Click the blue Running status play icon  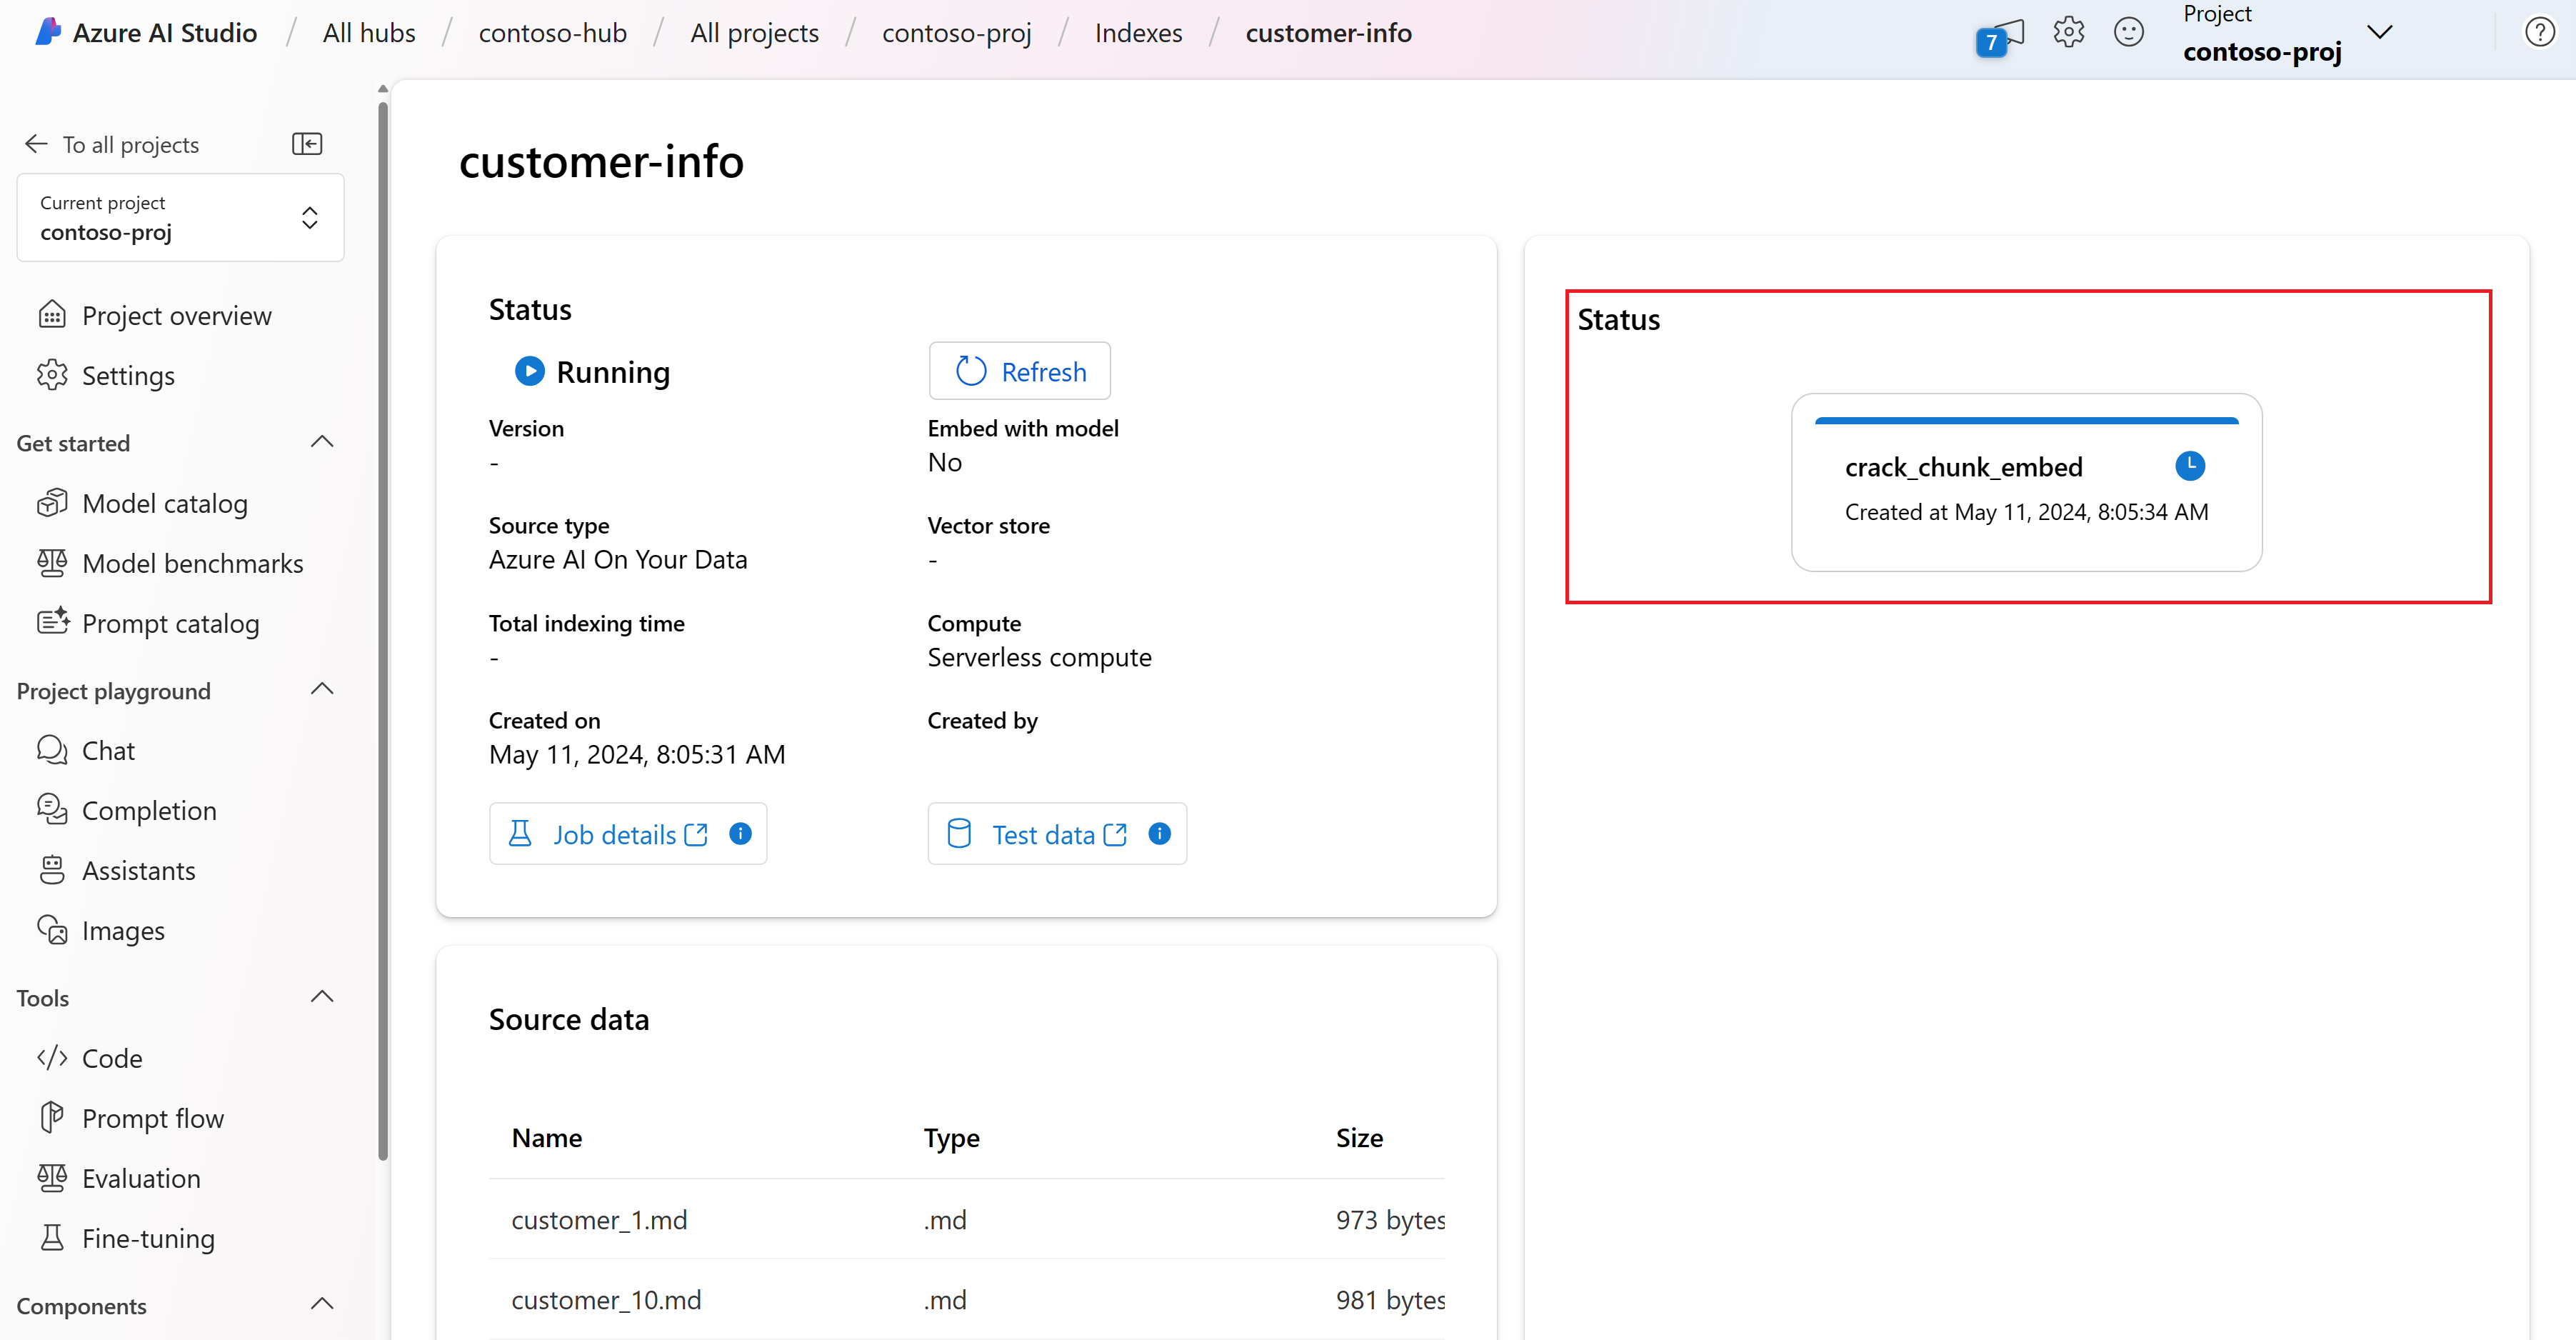(x=529, y=371)
